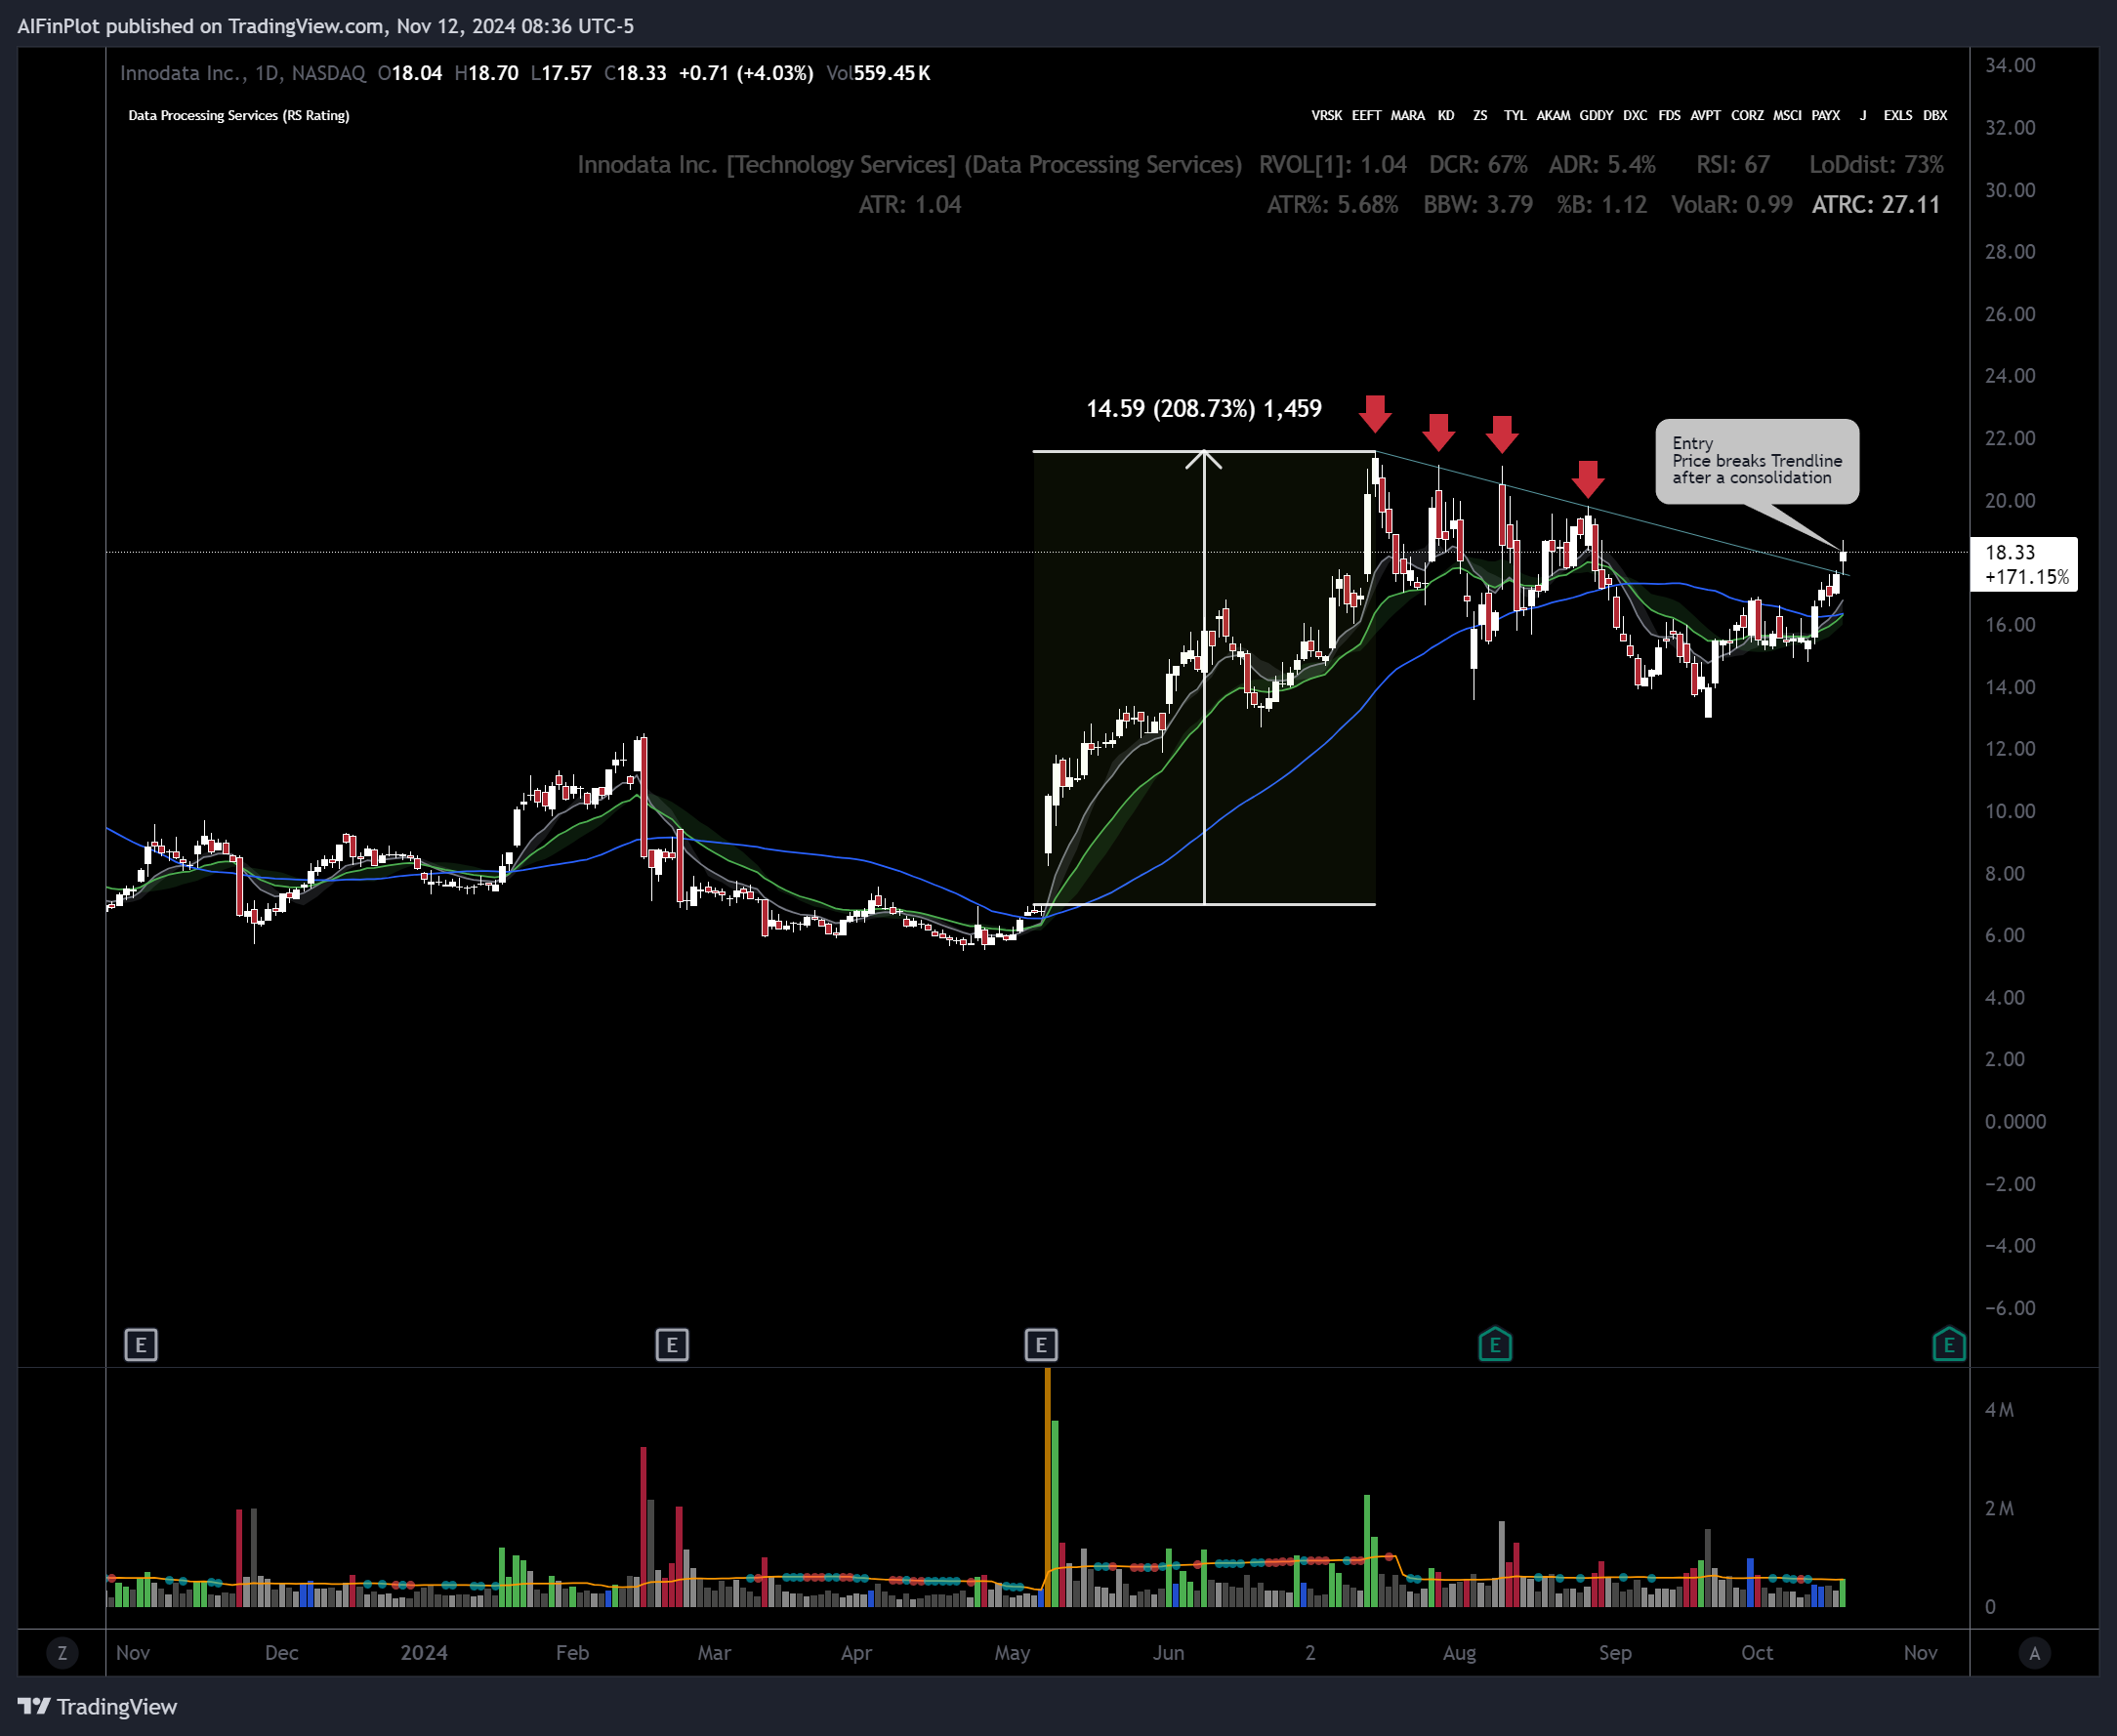Image resolution: width=2117 pixels, height=1736 pixels.
Task: Click the ZS ticker label
Action: [x=1480, y=115]
